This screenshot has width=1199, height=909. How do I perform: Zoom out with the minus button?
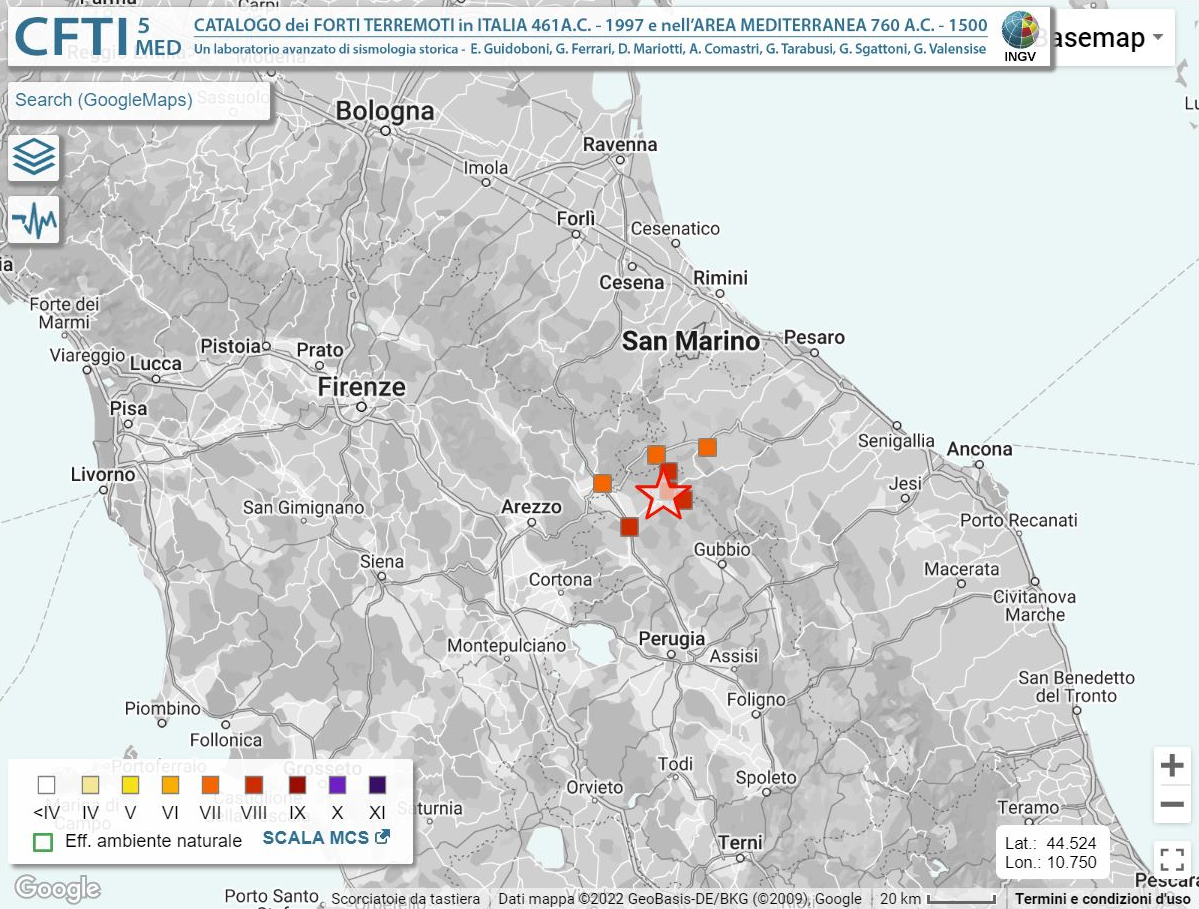point(1172,804)
